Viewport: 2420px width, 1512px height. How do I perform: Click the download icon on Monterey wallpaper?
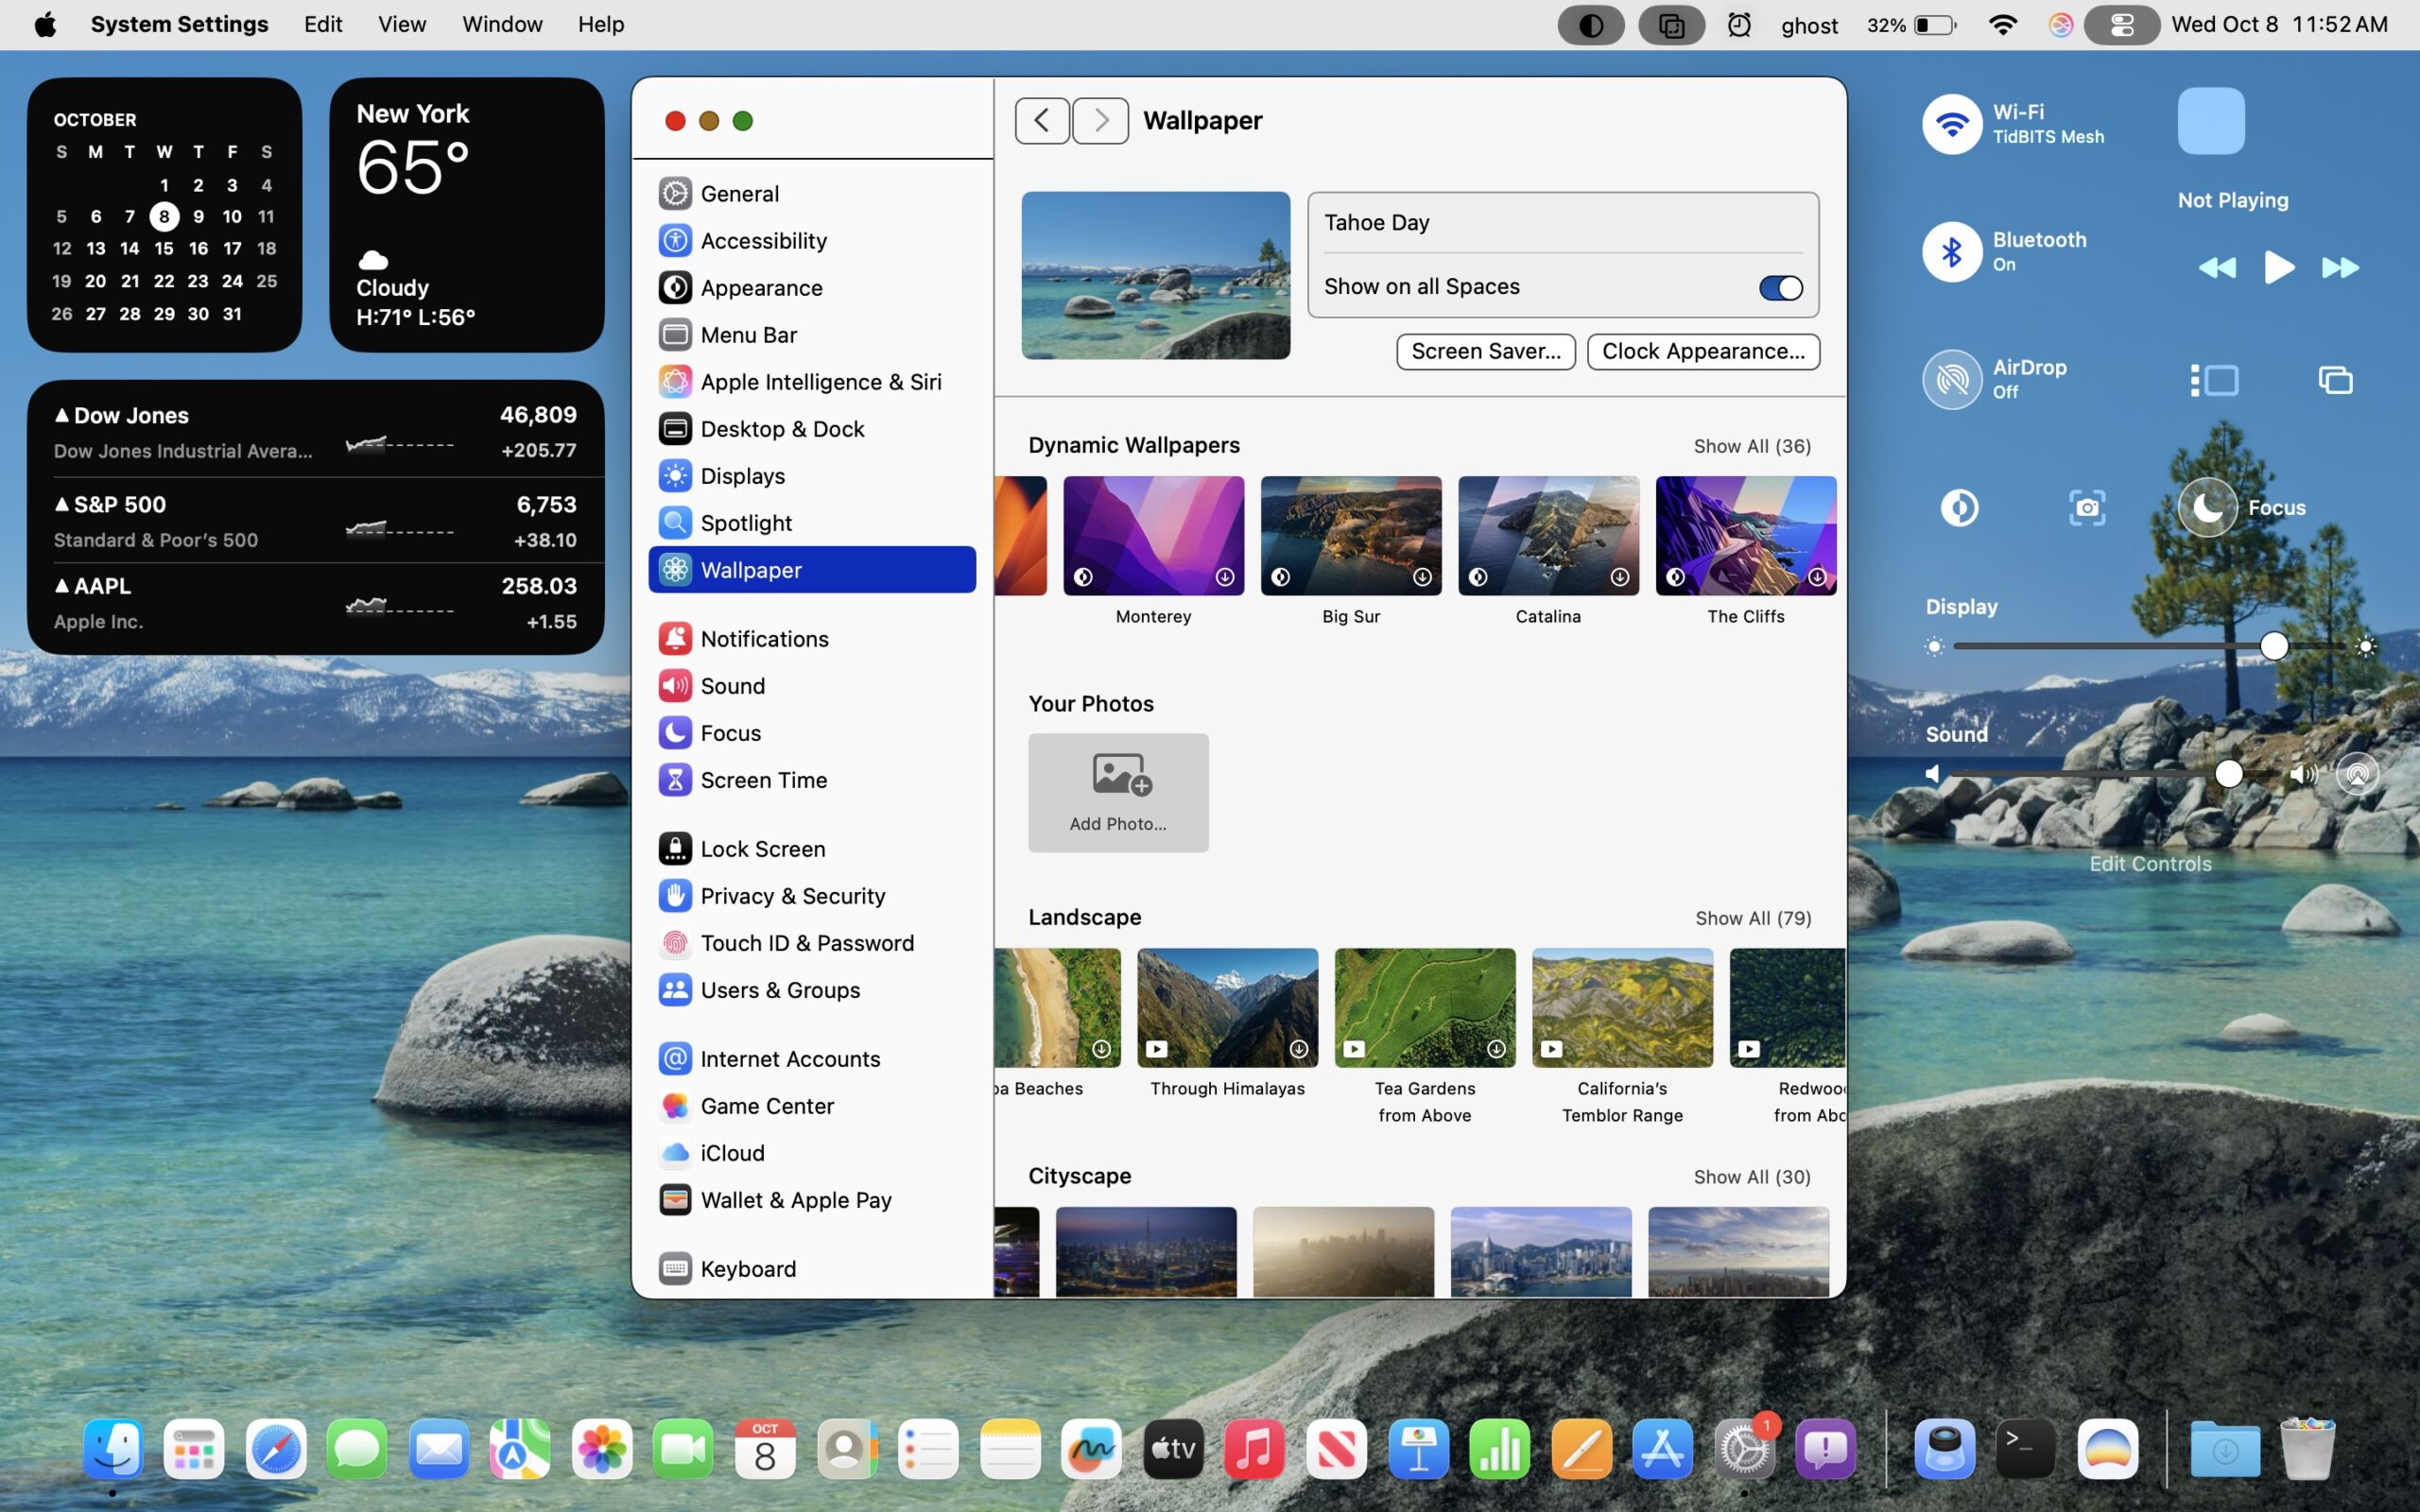[x=1224, y=577]
